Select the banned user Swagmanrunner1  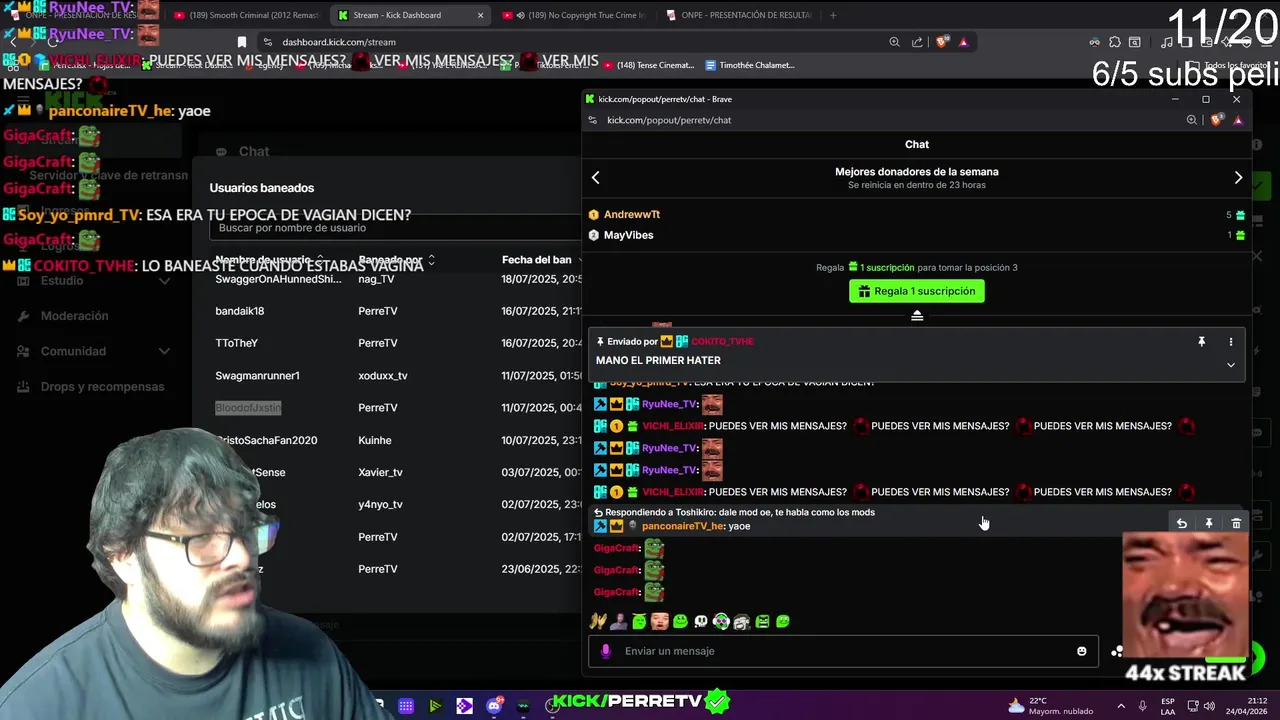pos(257,376)
